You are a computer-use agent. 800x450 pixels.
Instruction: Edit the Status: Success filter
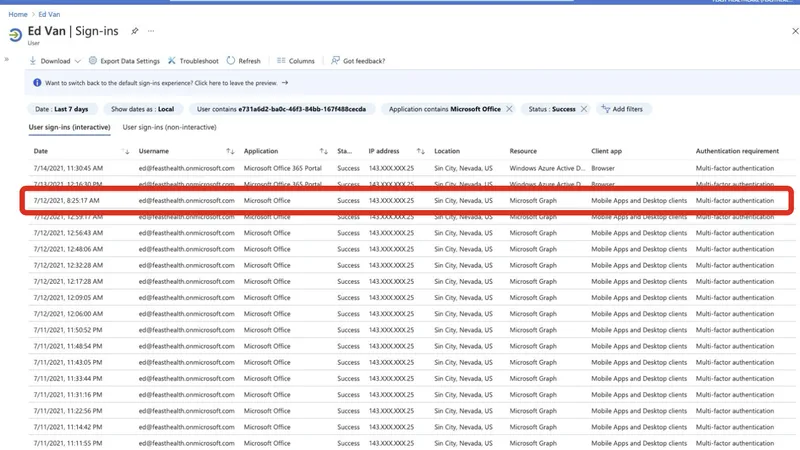pyautogui.click(x=552, y=109)
